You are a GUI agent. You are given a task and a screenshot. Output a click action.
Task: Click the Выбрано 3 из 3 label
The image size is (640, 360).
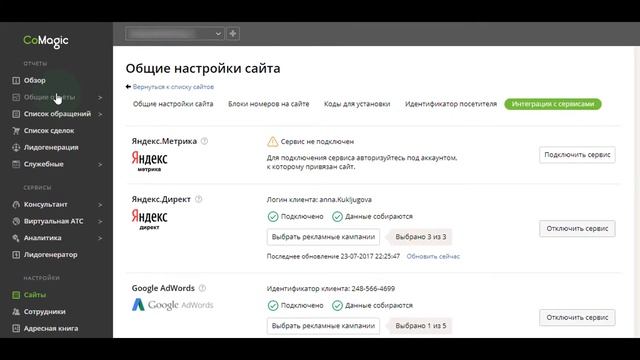coord(420,237)
